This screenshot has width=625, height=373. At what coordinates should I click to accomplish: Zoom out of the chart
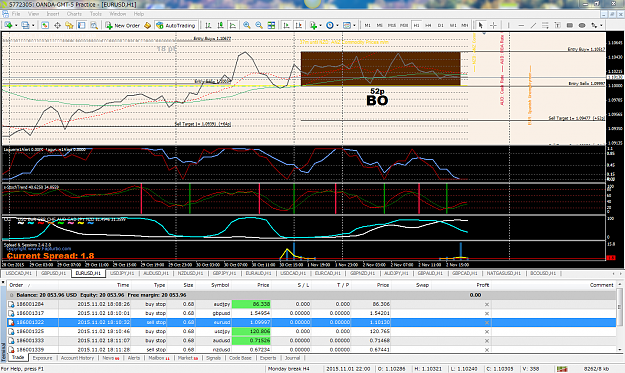(259, 25)
